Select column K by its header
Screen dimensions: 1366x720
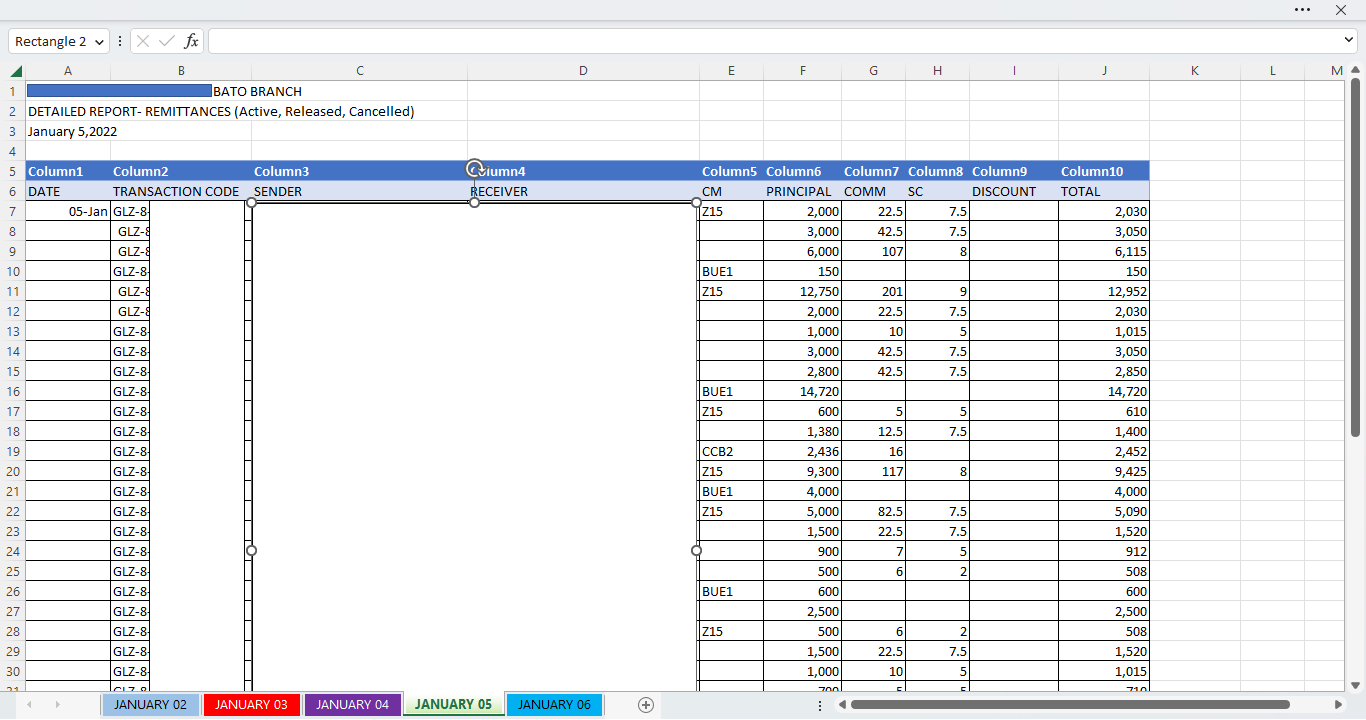1194,71
